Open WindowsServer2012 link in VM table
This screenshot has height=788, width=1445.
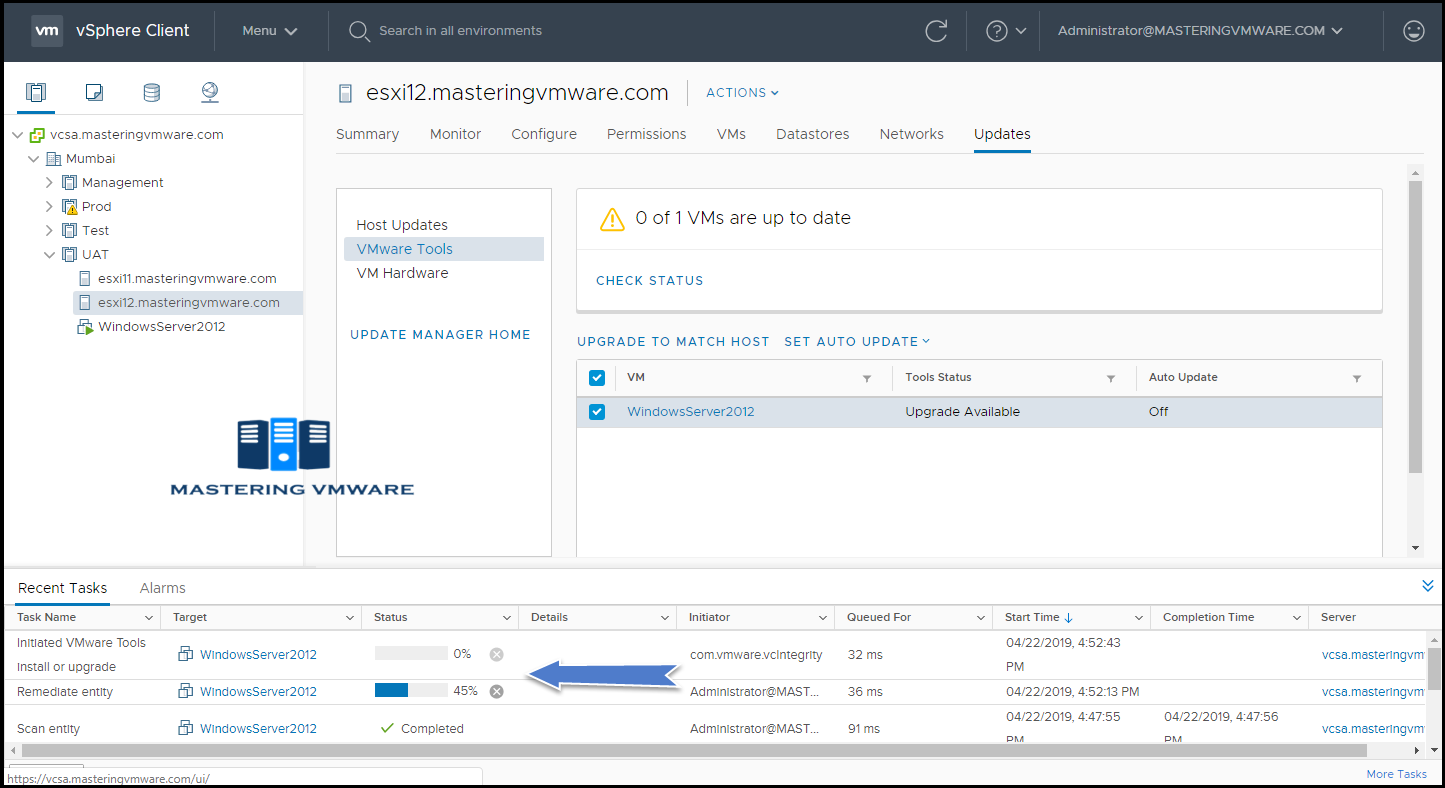[690, 412]
